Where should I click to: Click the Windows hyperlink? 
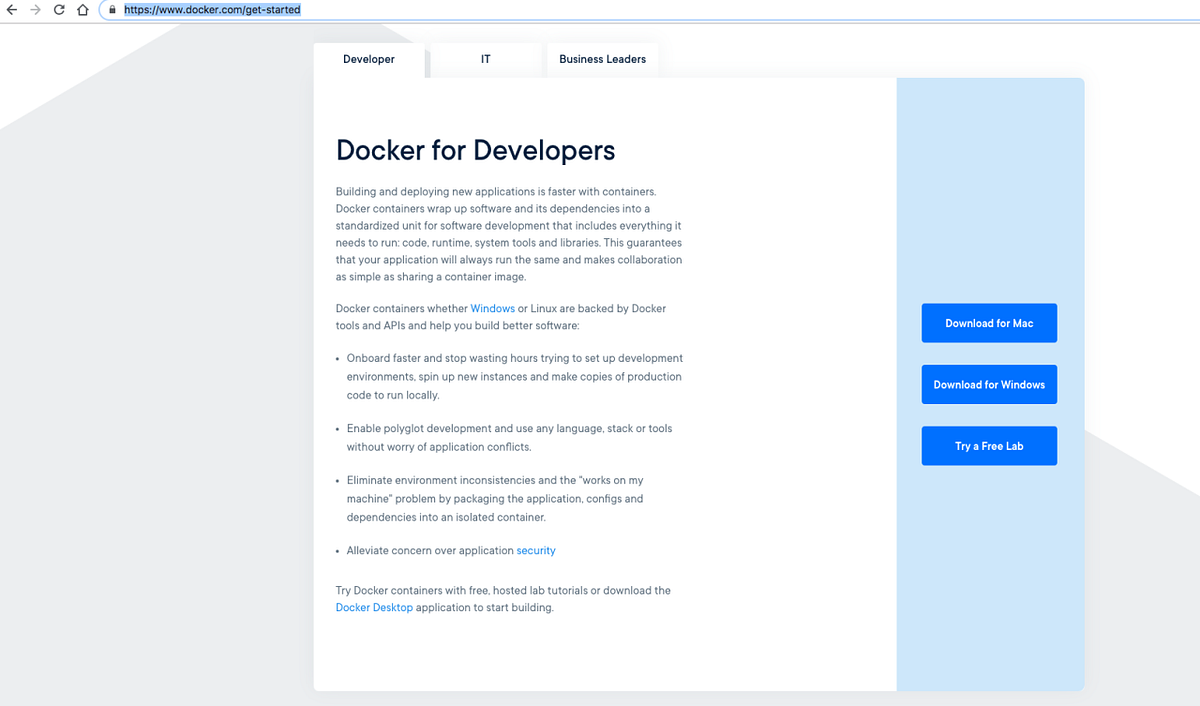pyautogui.click(x=492, y=308)
